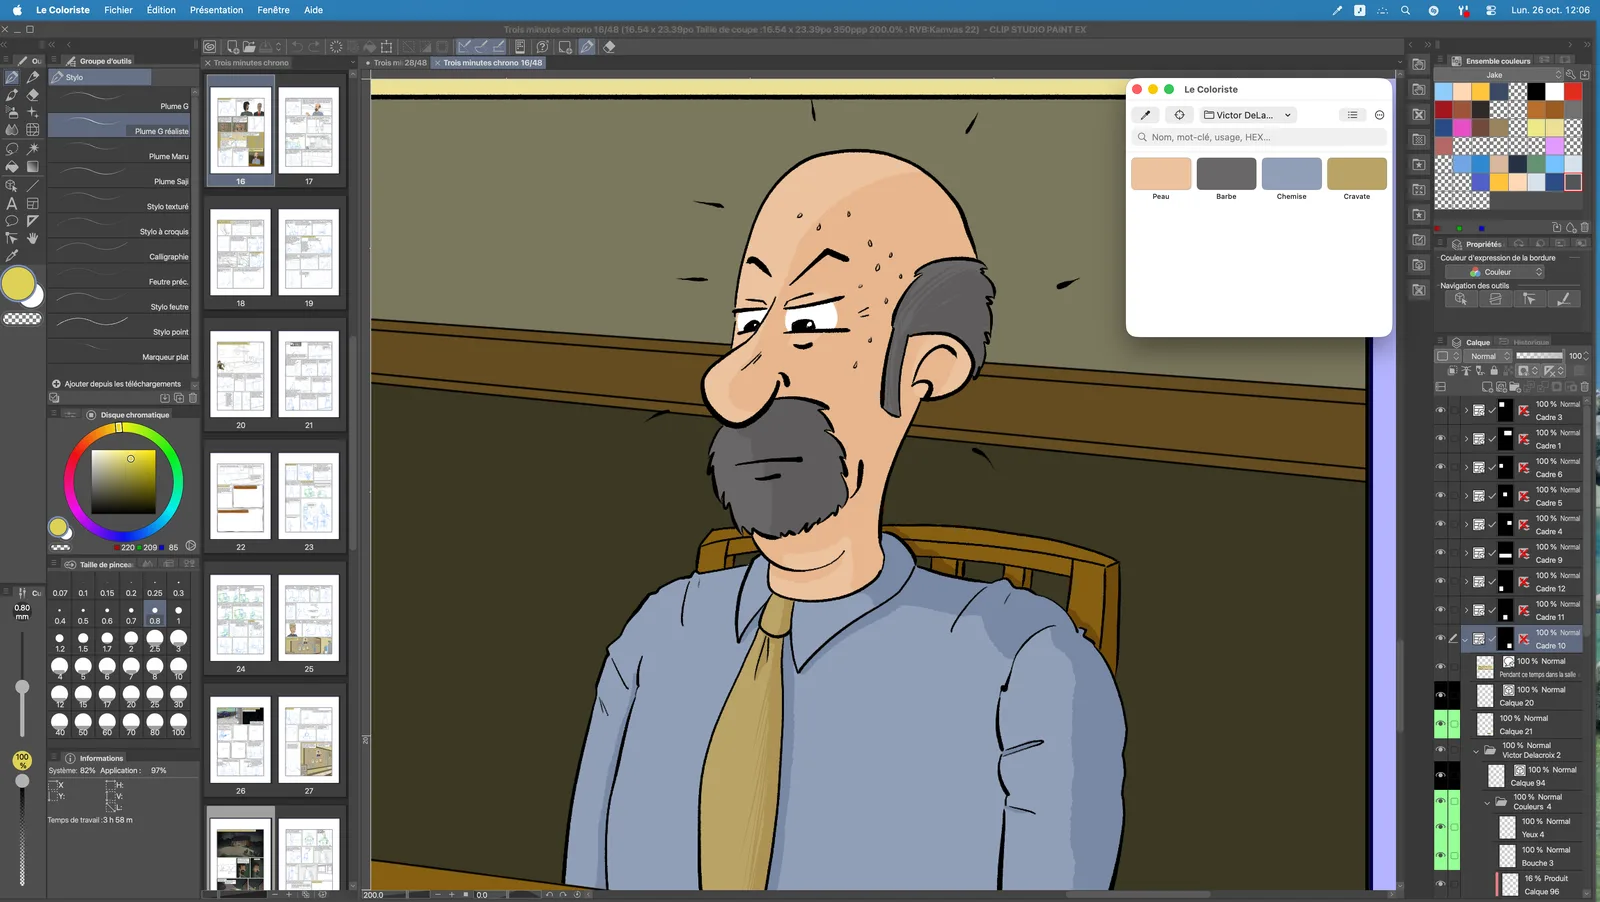
Task: Pick the Peau swatch in Le Coloriste
Action: pyautogui.click(x=1161, y=174)
